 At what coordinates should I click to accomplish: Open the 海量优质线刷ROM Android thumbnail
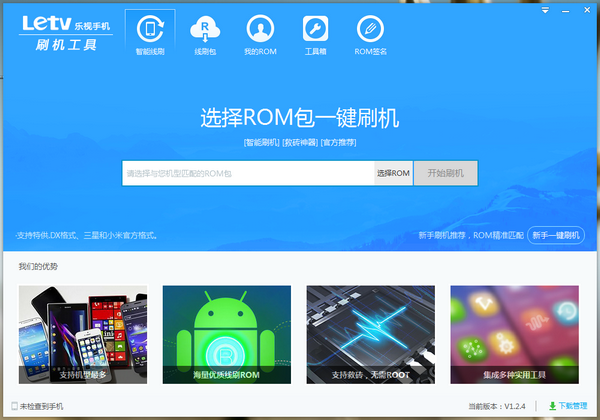227,335
